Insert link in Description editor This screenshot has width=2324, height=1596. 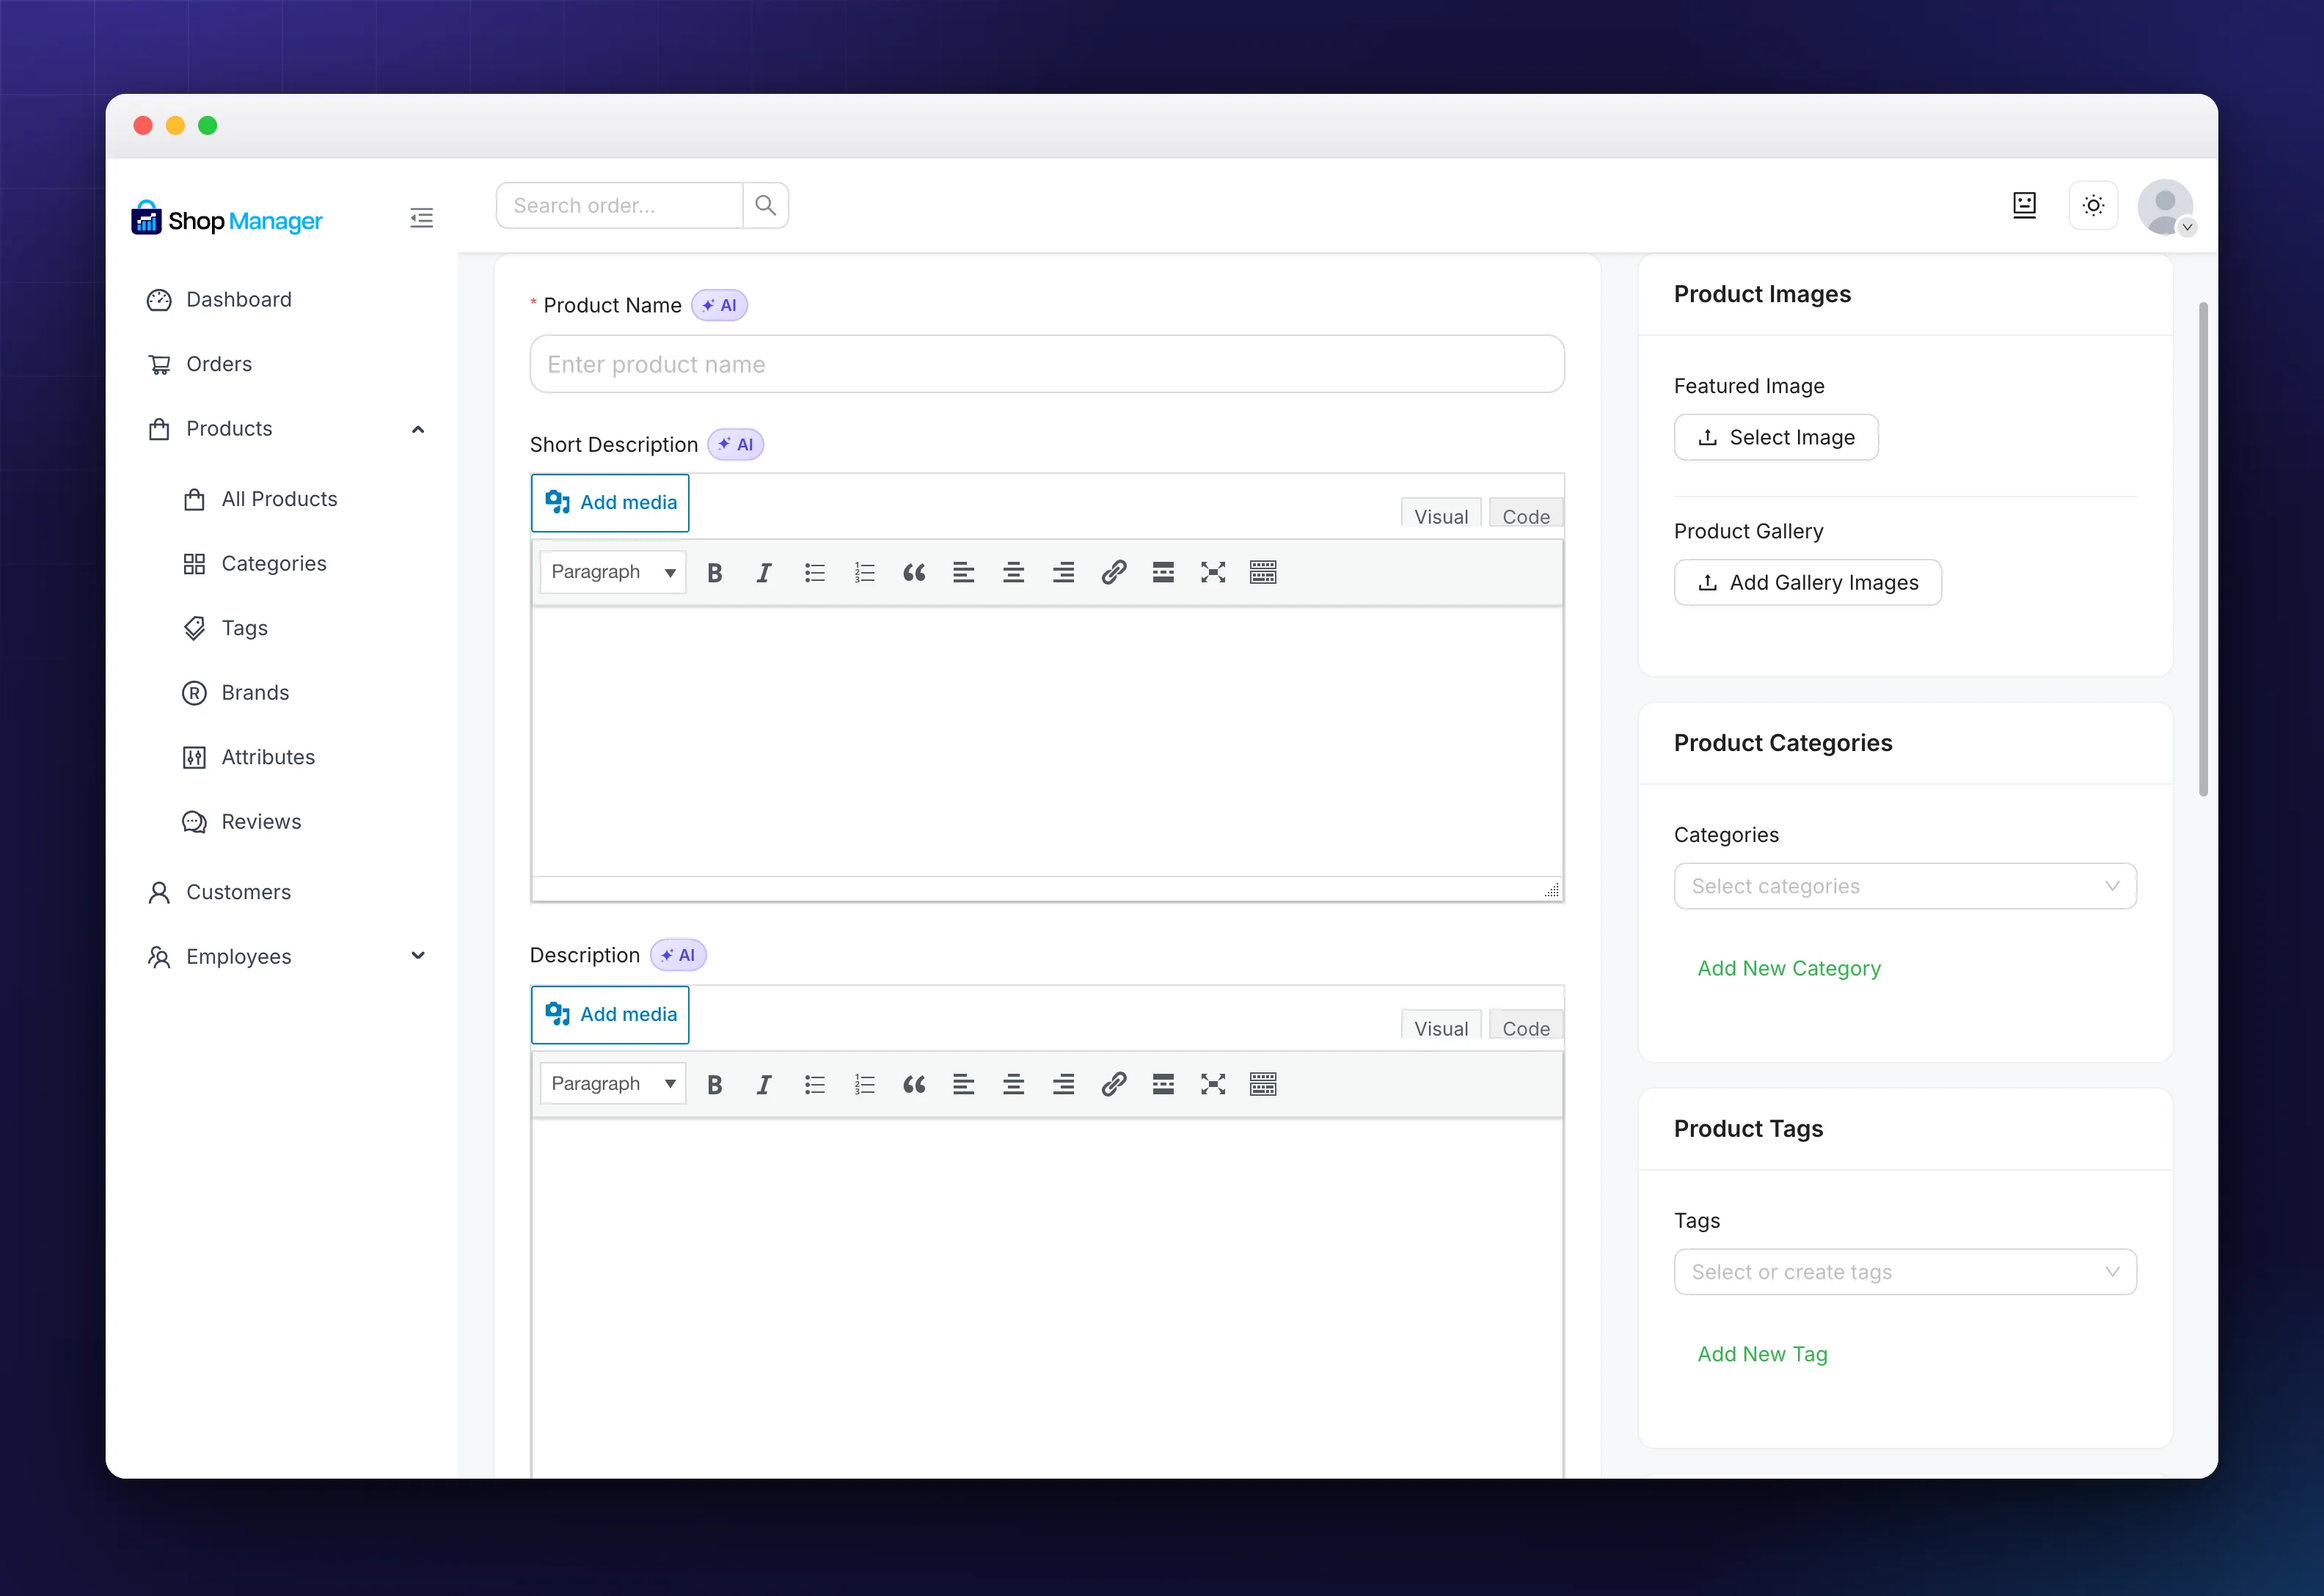click(1113, 1084)
